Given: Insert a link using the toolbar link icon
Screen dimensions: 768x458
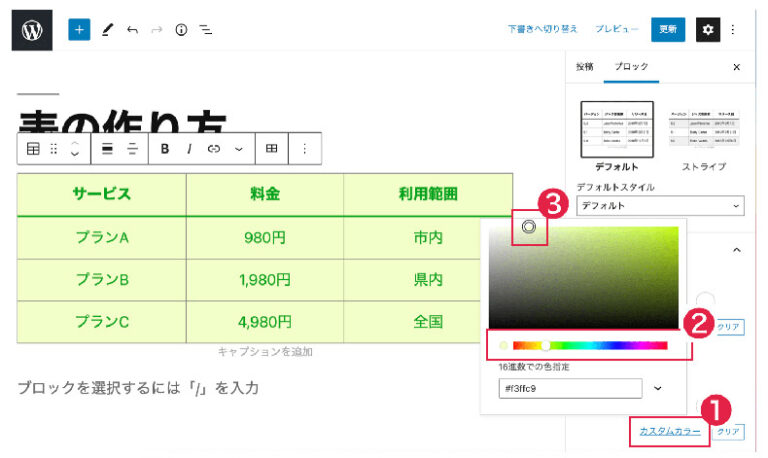Looking at the screenshot, I should [x=213, y=148].
